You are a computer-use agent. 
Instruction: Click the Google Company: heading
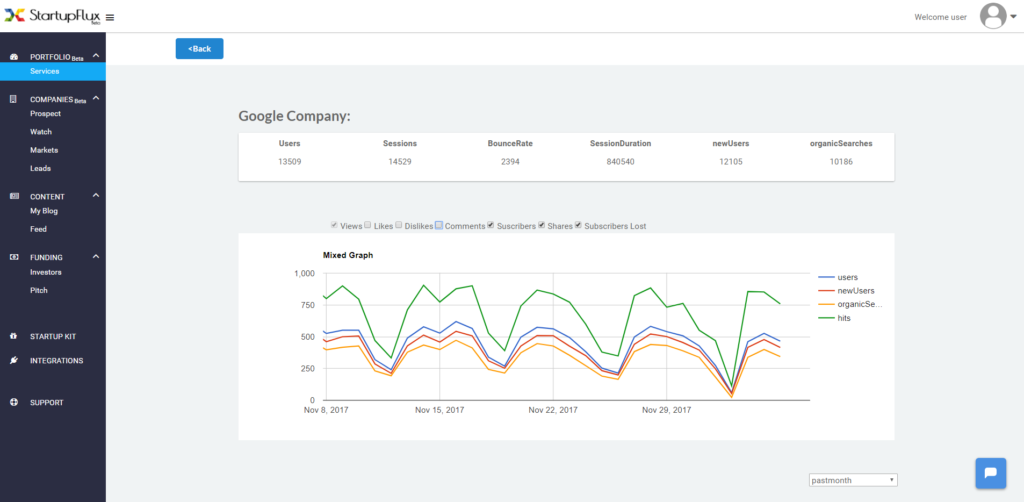295,117
